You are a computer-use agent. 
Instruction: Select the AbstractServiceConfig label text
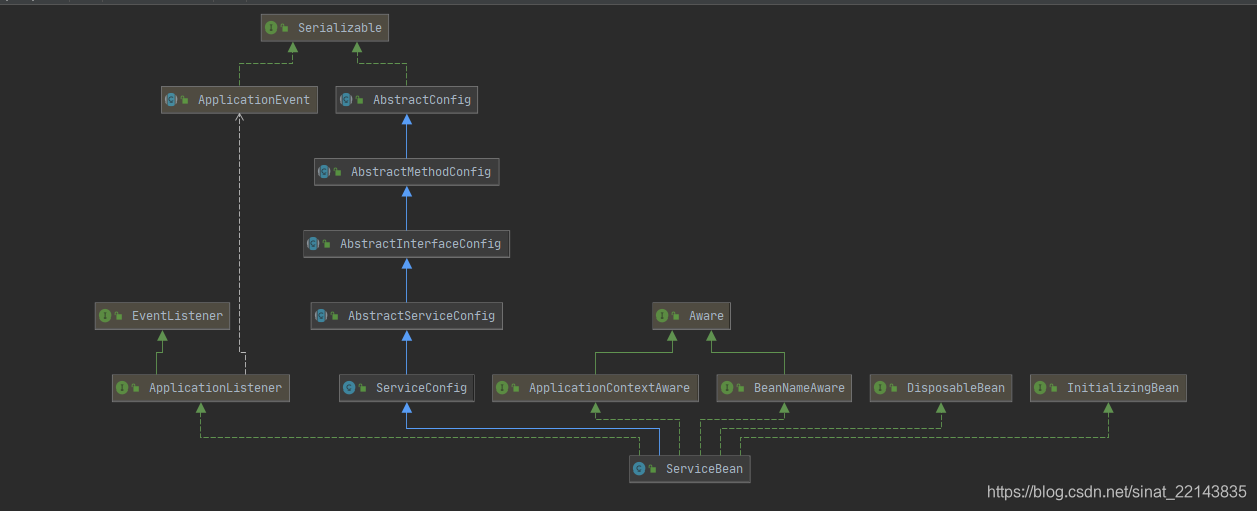[x=422, y=316]
